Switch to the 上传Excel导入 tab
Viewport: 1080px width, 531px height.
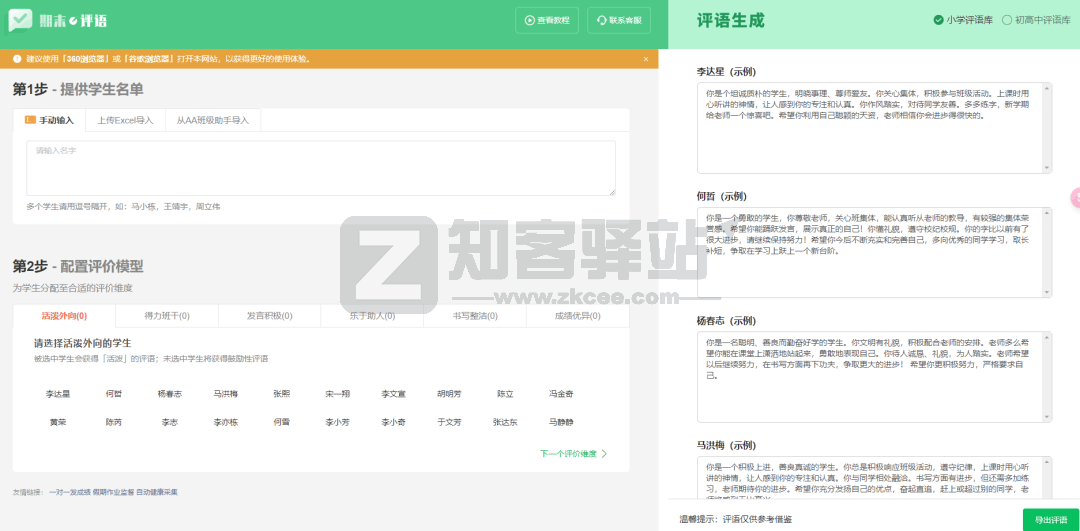coord(125,120)
